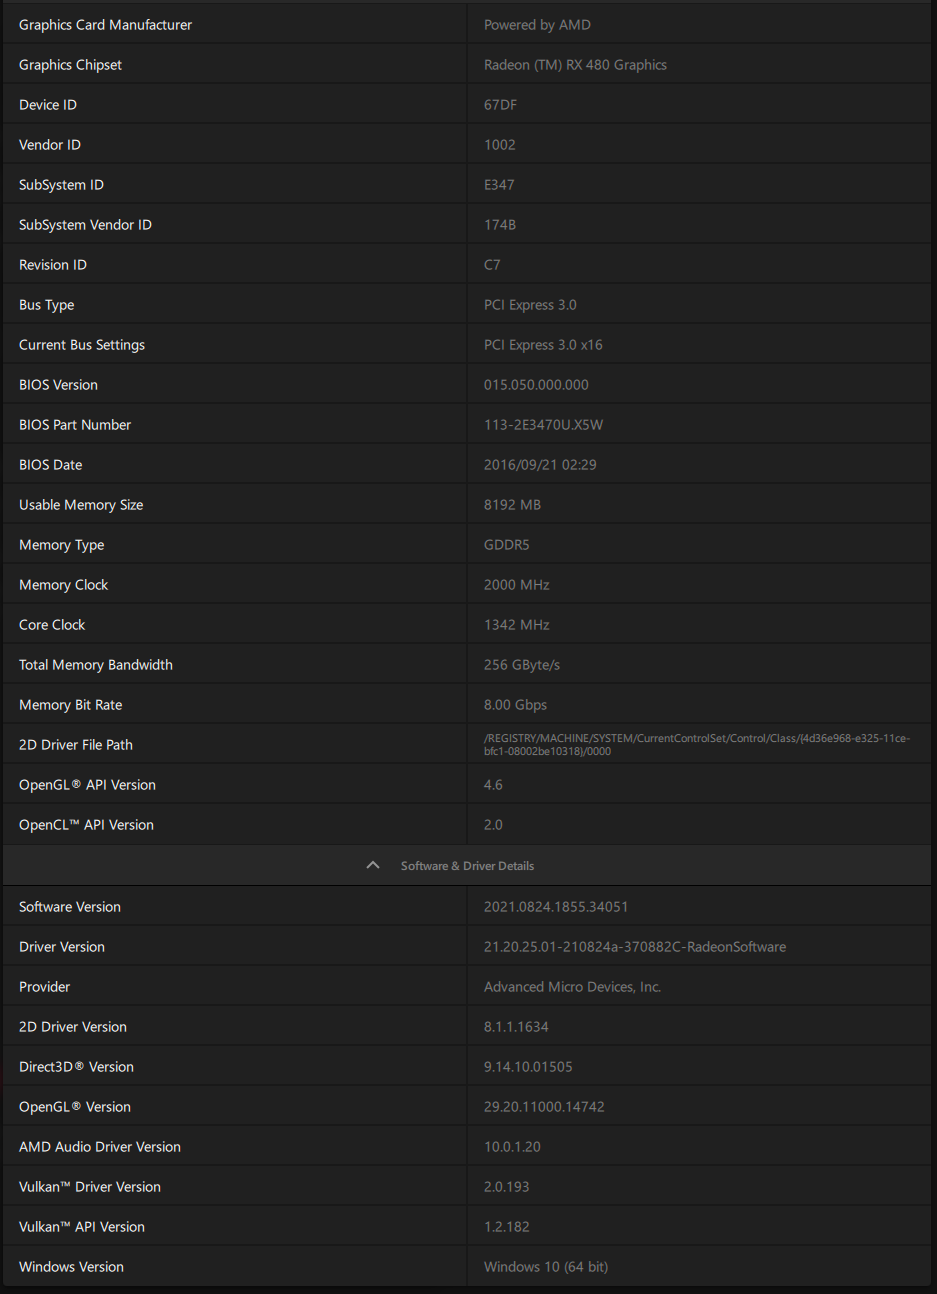The image size is (937, 1294).
Task: Click the Software & Driver Details header label
Action: pos(467,866)
